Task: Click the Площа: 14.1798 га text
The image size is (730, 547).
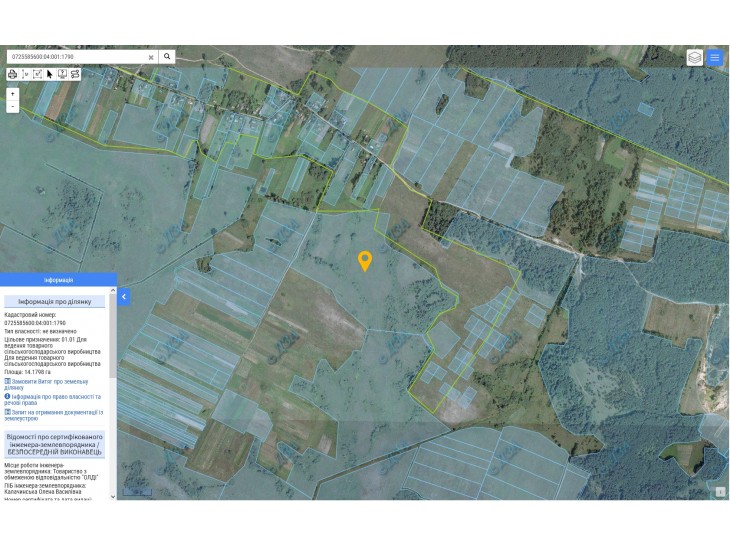Action: coord(27,372)
